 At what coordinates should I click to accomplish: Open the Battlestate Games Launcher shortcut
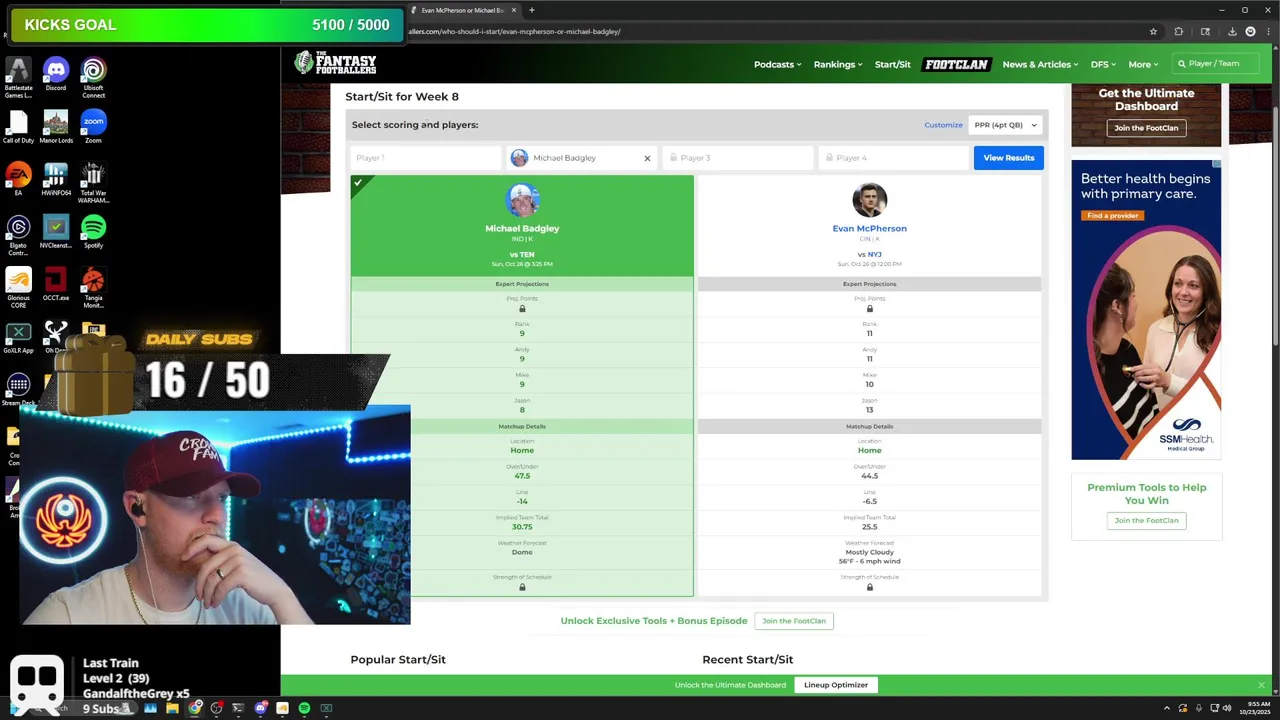click(18, 78)
